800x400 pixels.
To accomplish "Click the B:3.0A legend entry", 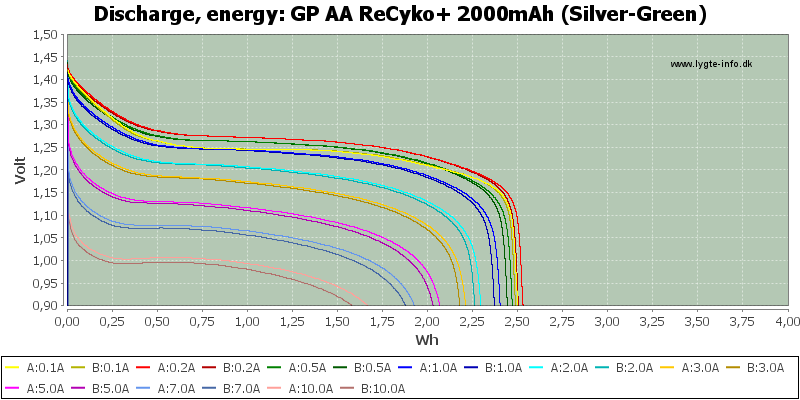I will click(x=754, y=367).
